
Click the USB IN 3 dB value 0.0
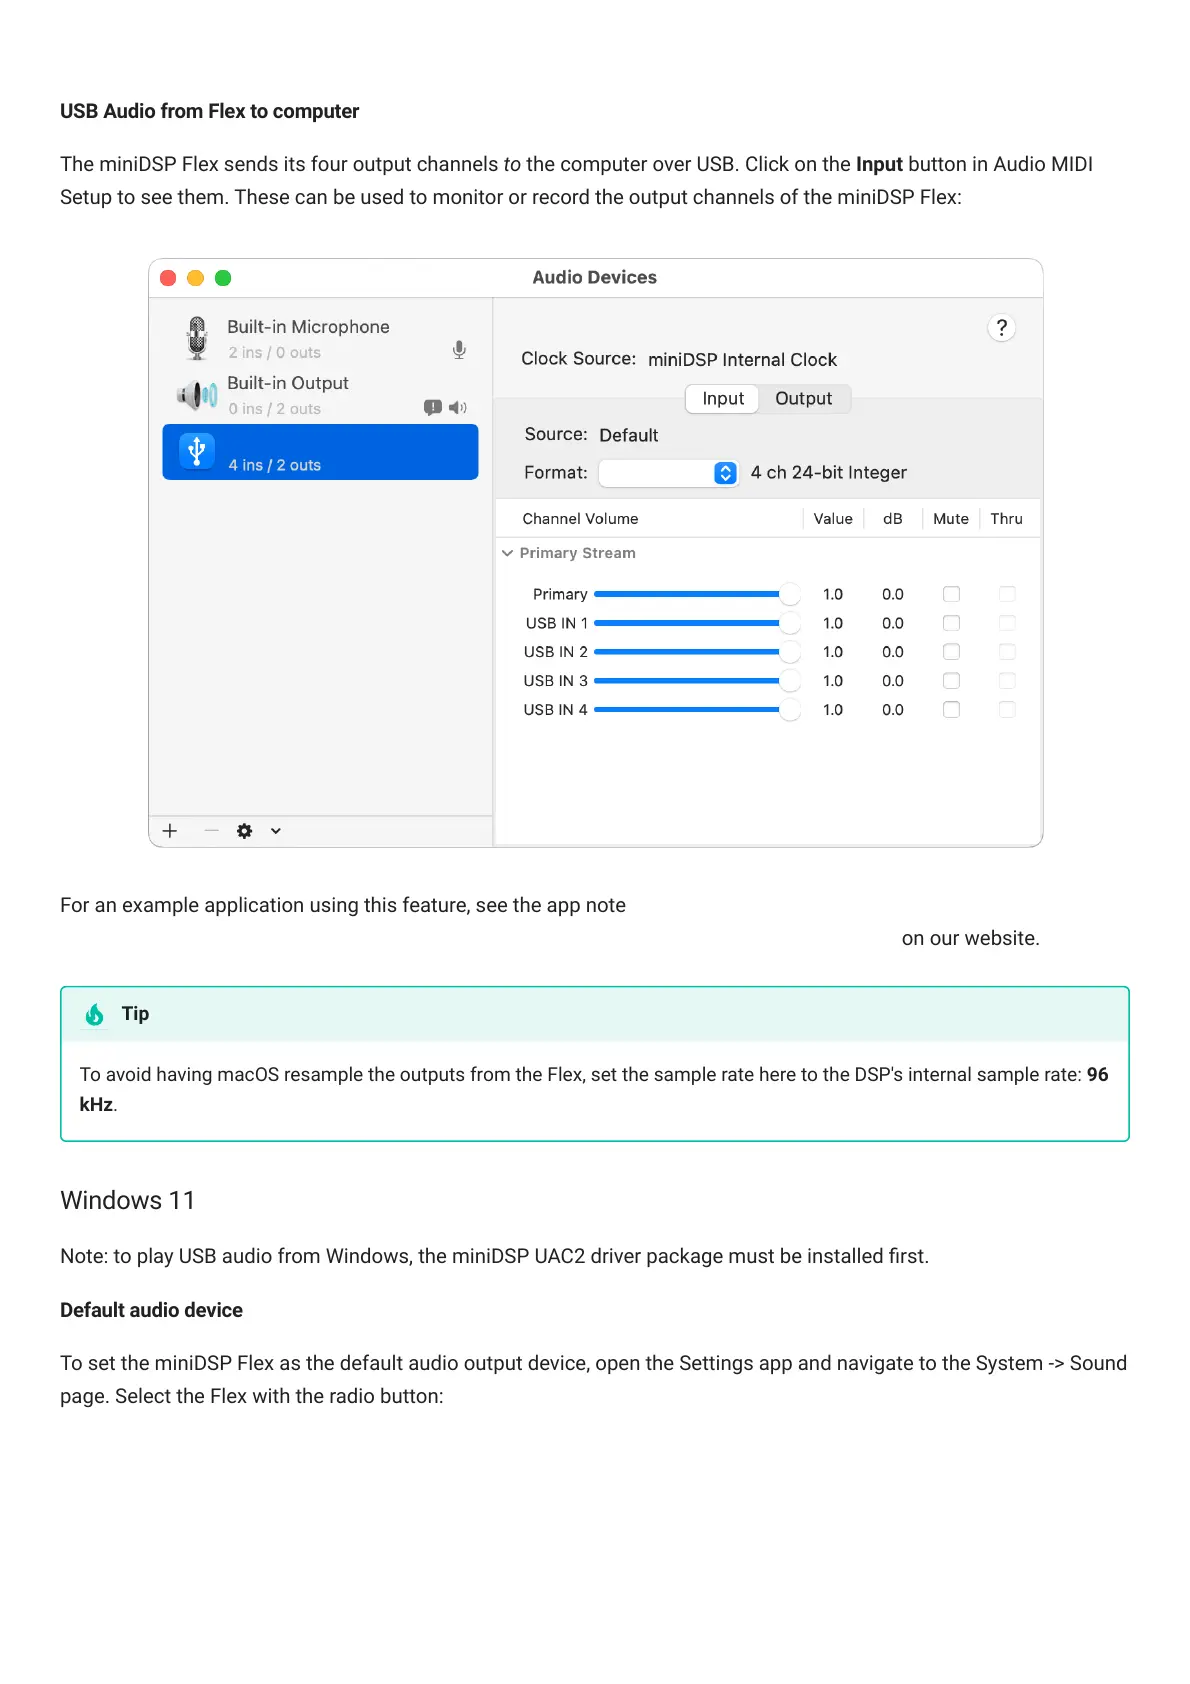click(893, 681)
